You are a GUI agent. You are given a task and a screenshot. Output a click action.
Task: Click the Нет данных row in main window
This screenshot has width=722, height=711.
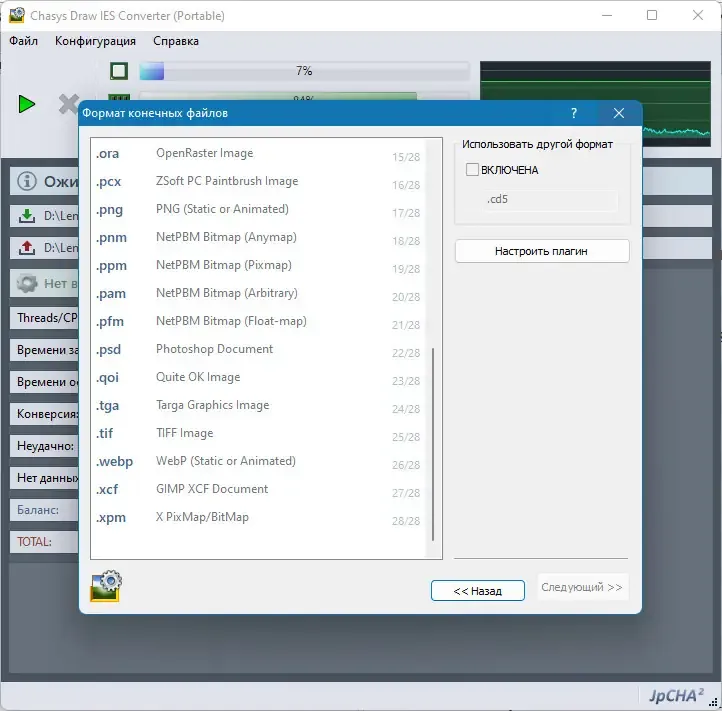(x=44, y=478)
